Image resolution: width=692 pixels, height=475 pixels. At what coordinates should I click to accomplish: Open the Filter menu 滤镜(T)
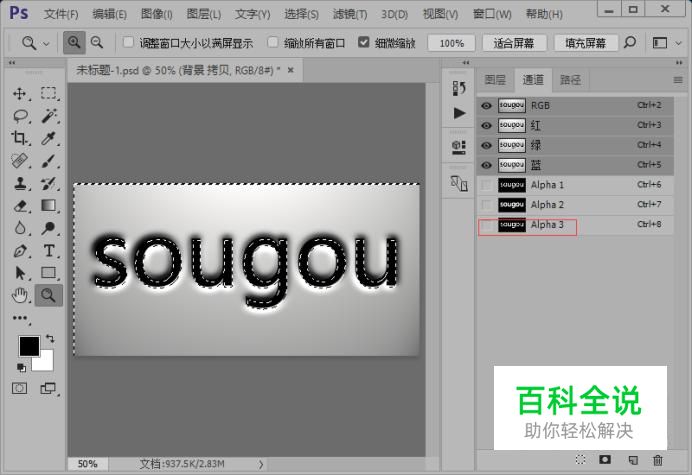[350, 14]
